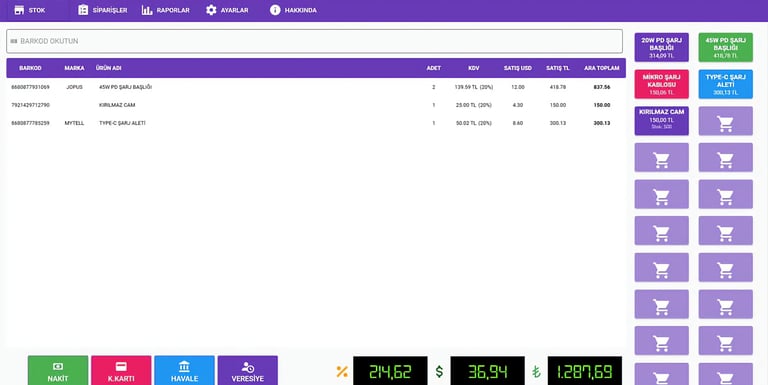Click the 12.00 USD price cell
This screenshot has width=768, height=385.
(x=518, y=87)
